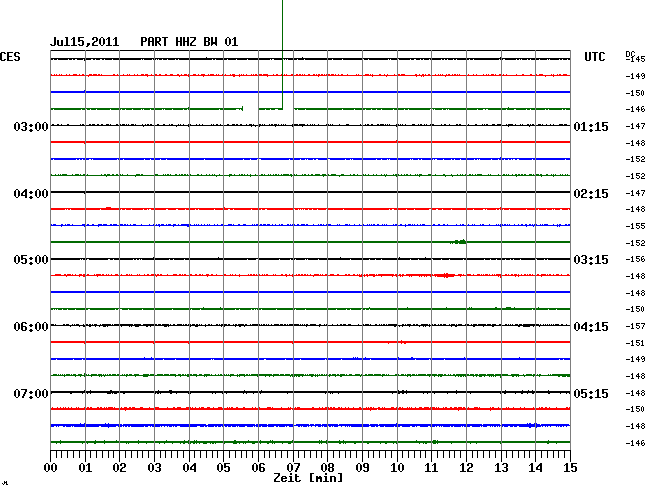This screenshot has width=650, height=494.
Task: Click the DC offset value -151
Action: coord(636,342)
